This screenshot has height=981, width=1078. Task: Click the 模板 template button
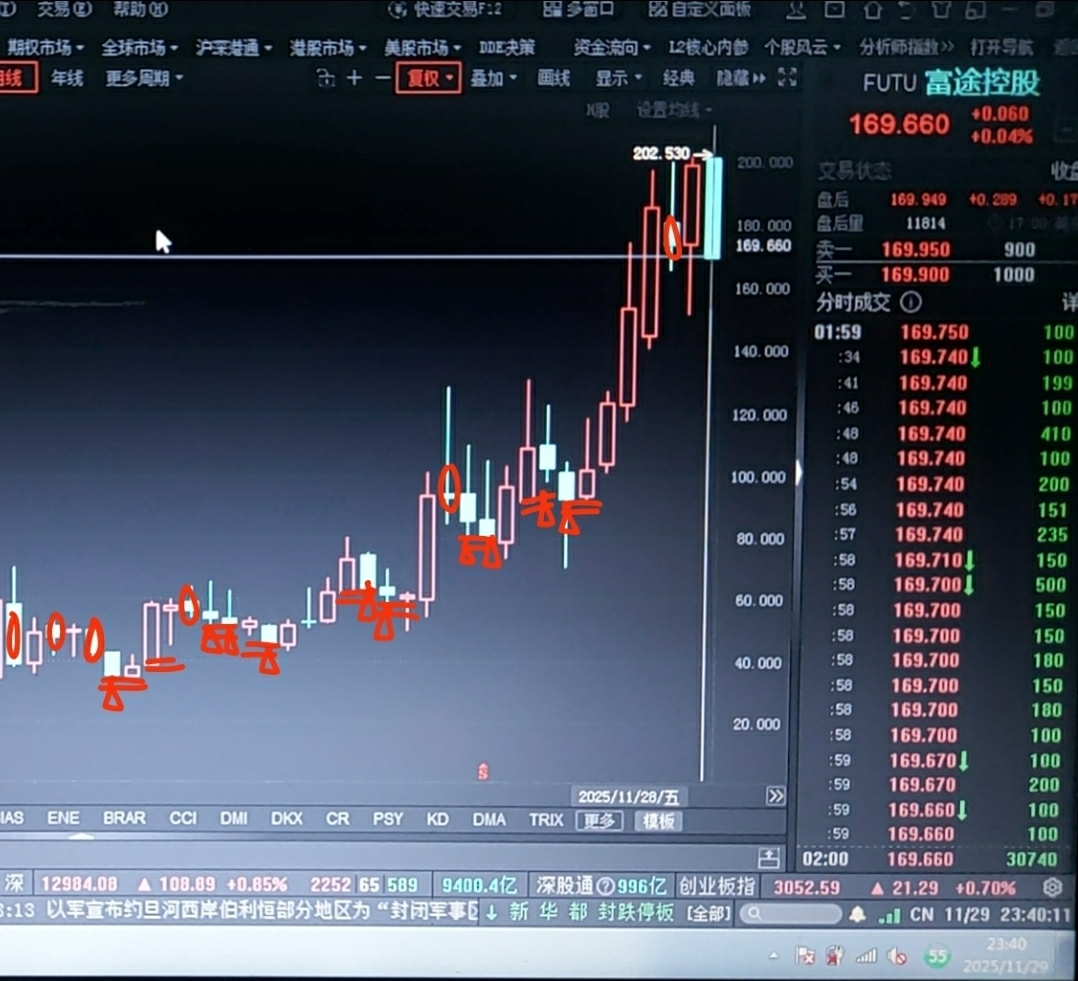point(659,821)
